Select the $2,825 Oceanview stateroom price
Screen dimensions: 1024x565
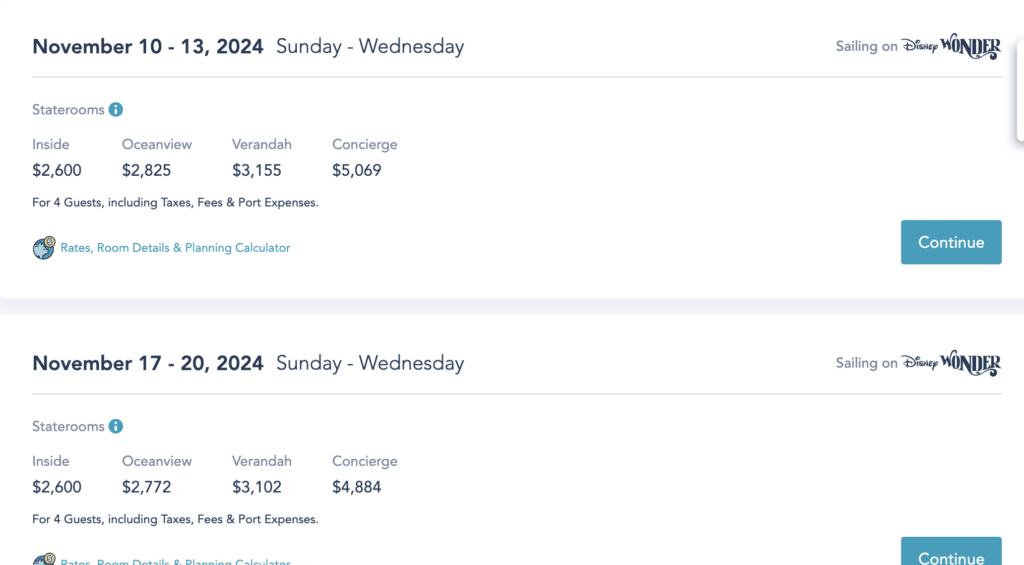(147, 170)
